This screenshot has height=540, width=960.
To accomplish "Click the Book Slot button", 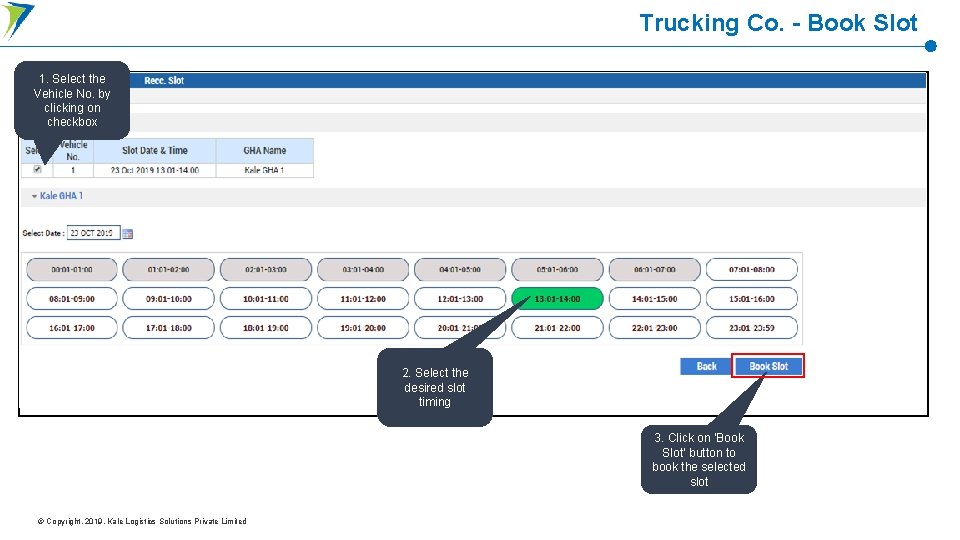I will pyautogui.click(x=768, y=366).
